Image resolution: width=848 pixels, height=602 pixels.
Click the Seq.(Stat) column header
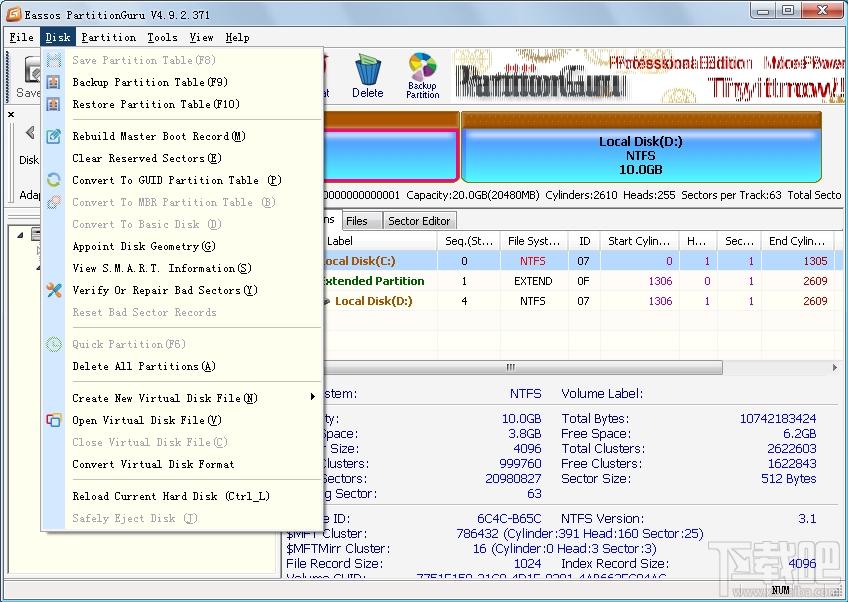point(468,241)
